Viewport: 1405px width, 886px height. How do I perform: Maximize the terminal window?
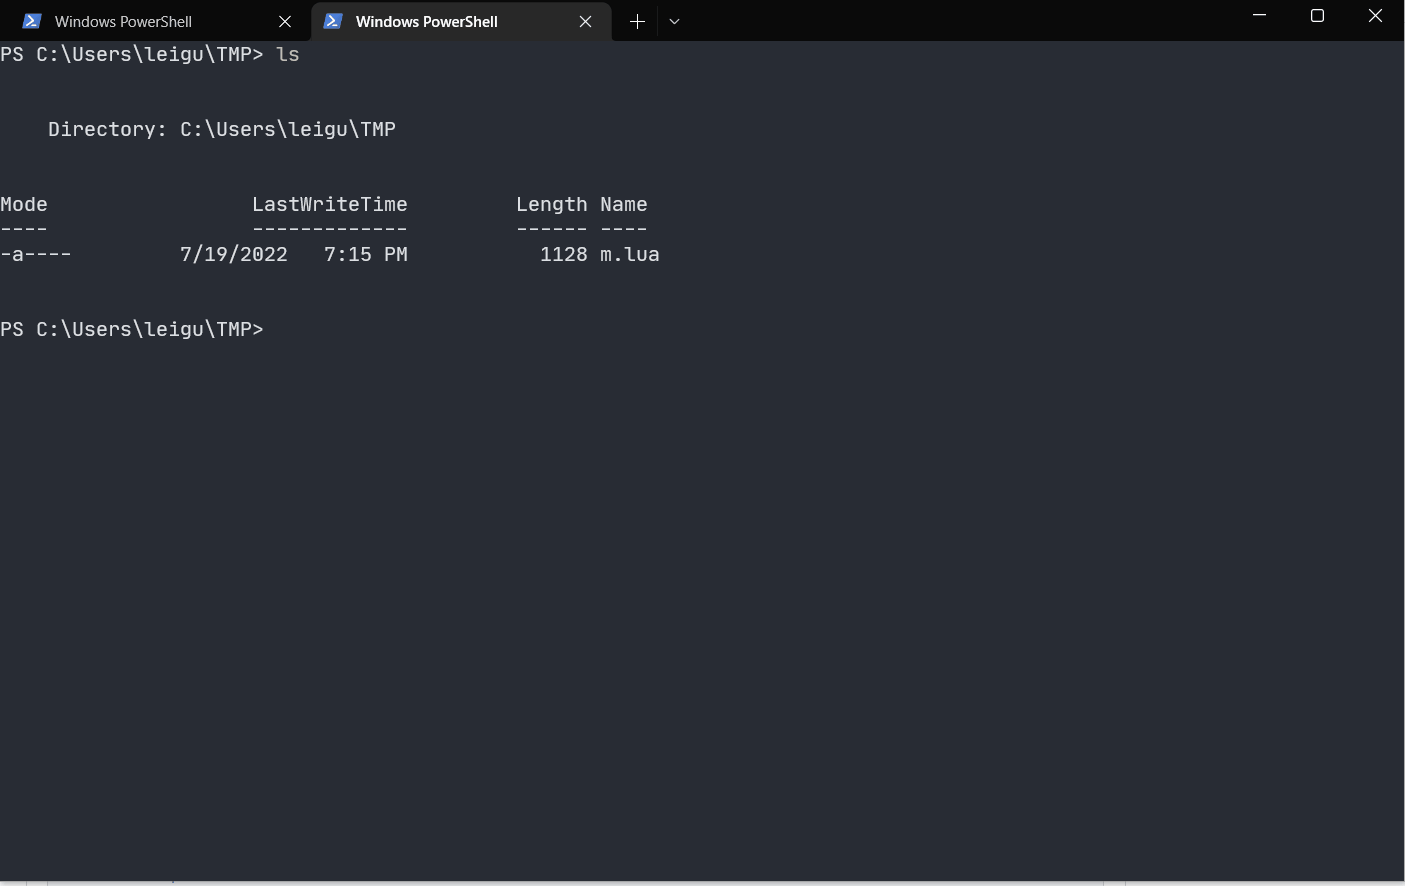(x=1318, y=15)
